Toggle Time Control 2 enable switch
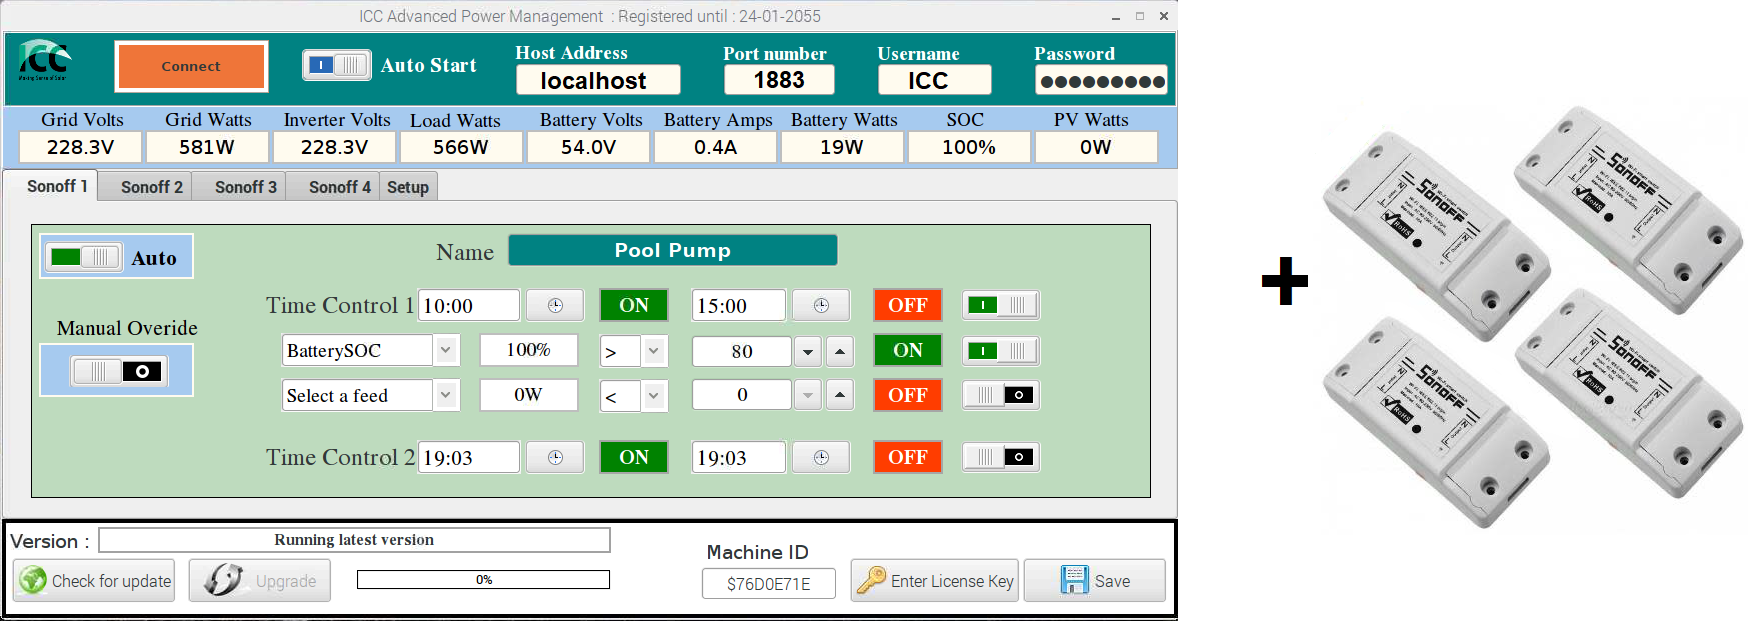Image resolution: width=1758 pixels, height=623 pixels. coord(1002,458)
